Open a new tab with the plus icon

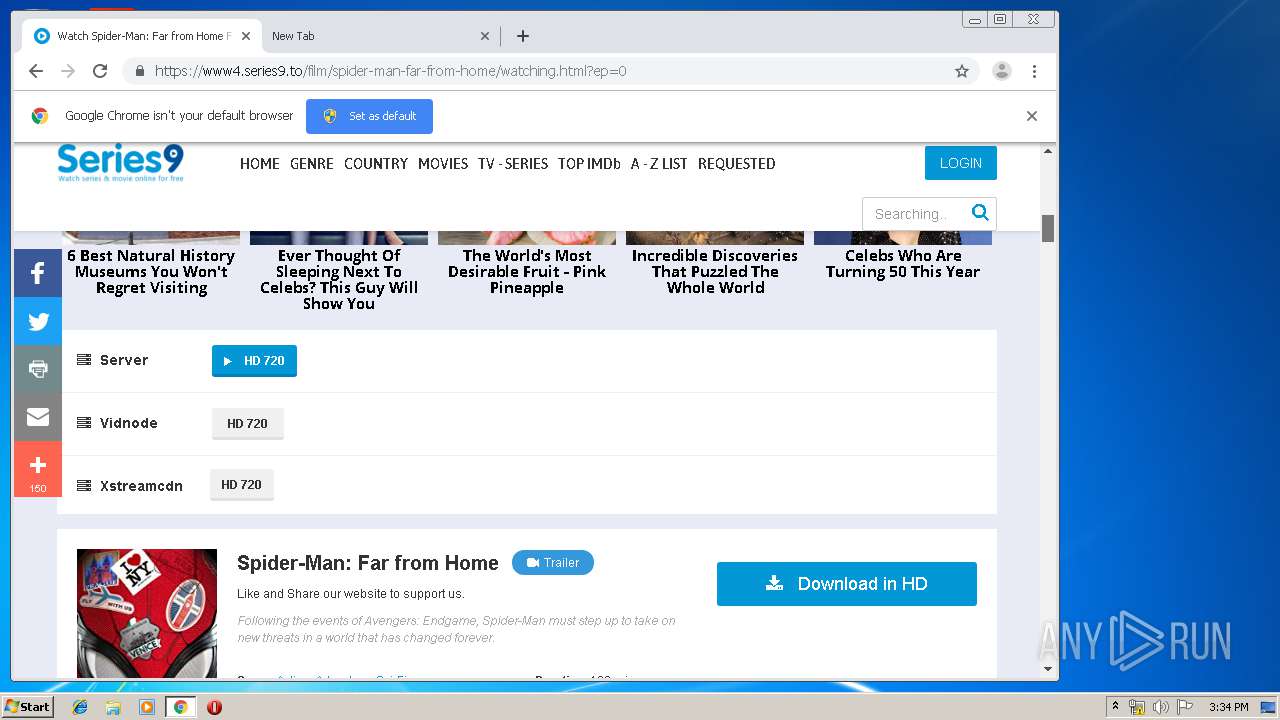point(523,36)
